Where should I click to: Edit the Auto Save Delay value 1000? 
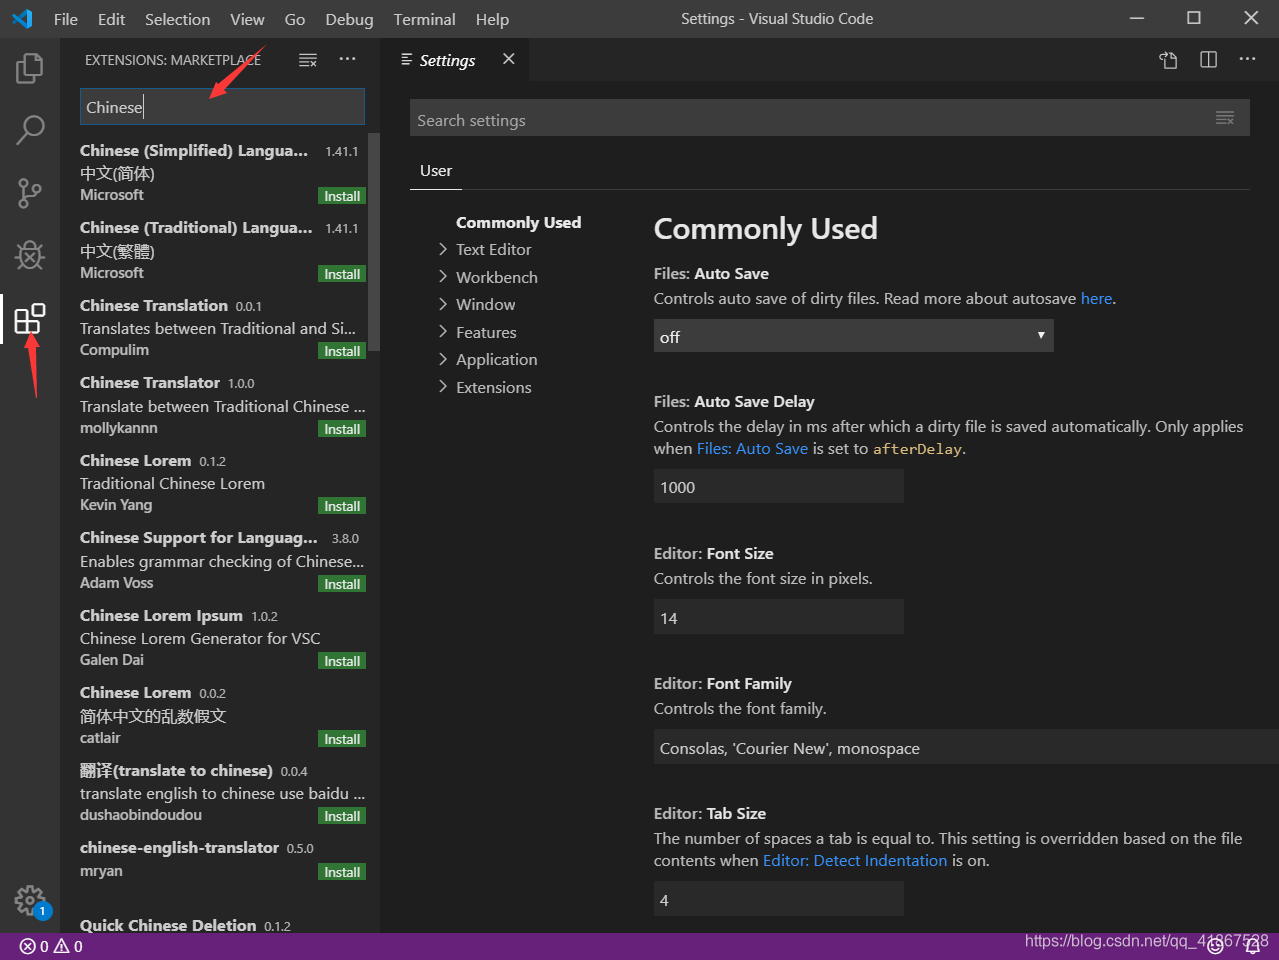point(778,486)
